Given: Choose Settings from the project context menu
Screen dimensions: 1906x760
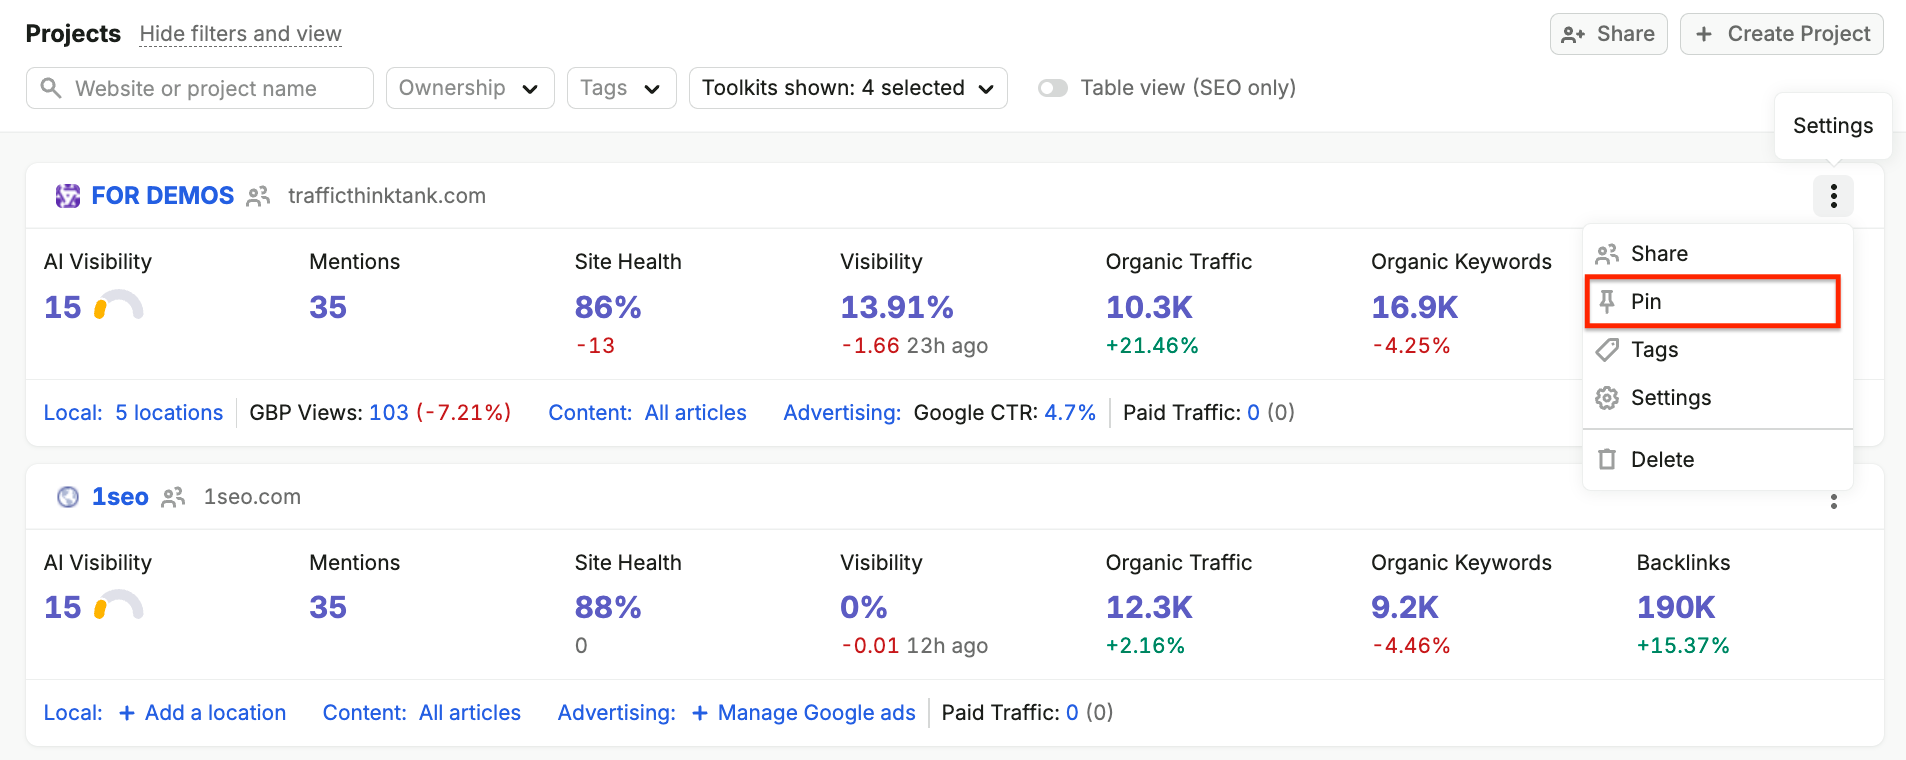Looking at the screenshot, I should pyautogui.click(x=1717, y=398).
